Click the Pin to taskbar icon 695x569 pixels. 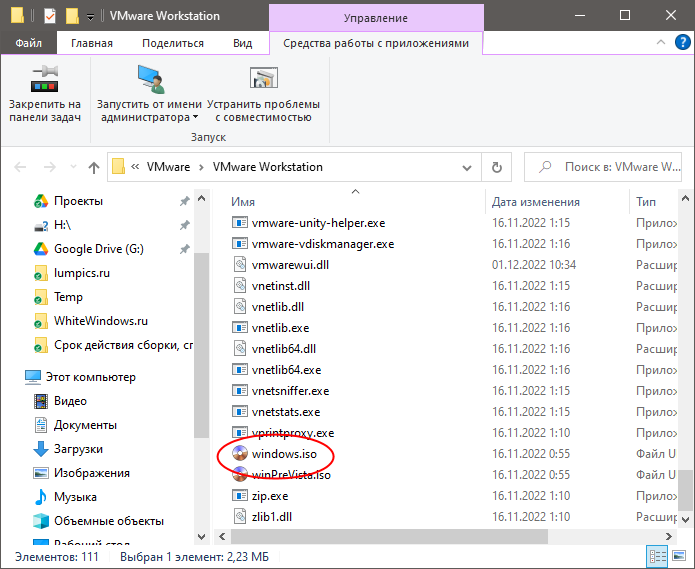pos(44,79)
